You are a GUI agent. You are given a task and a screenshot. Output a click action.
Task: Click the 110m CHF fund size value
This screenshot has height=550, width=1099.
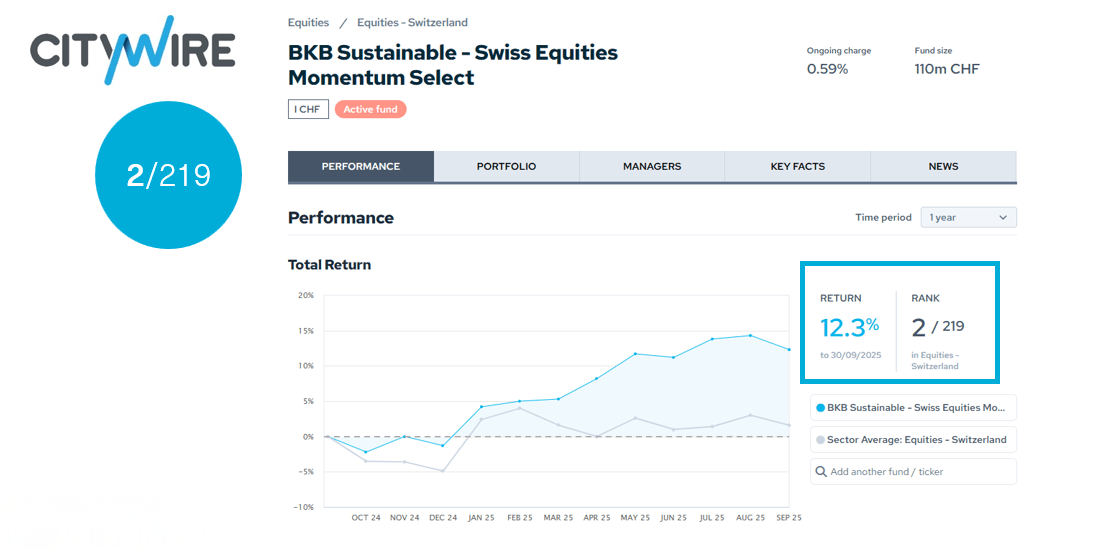tap(946, 69)
